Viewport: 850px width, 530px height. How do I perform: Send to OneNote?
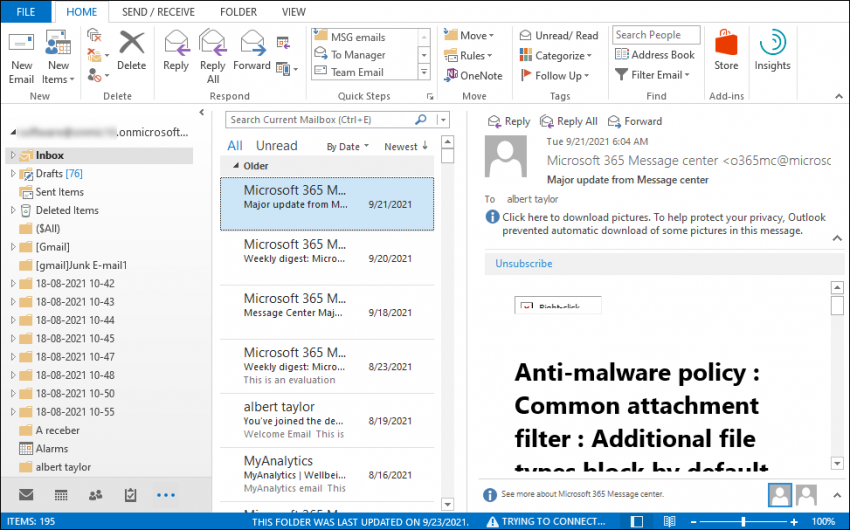[473, 76]
